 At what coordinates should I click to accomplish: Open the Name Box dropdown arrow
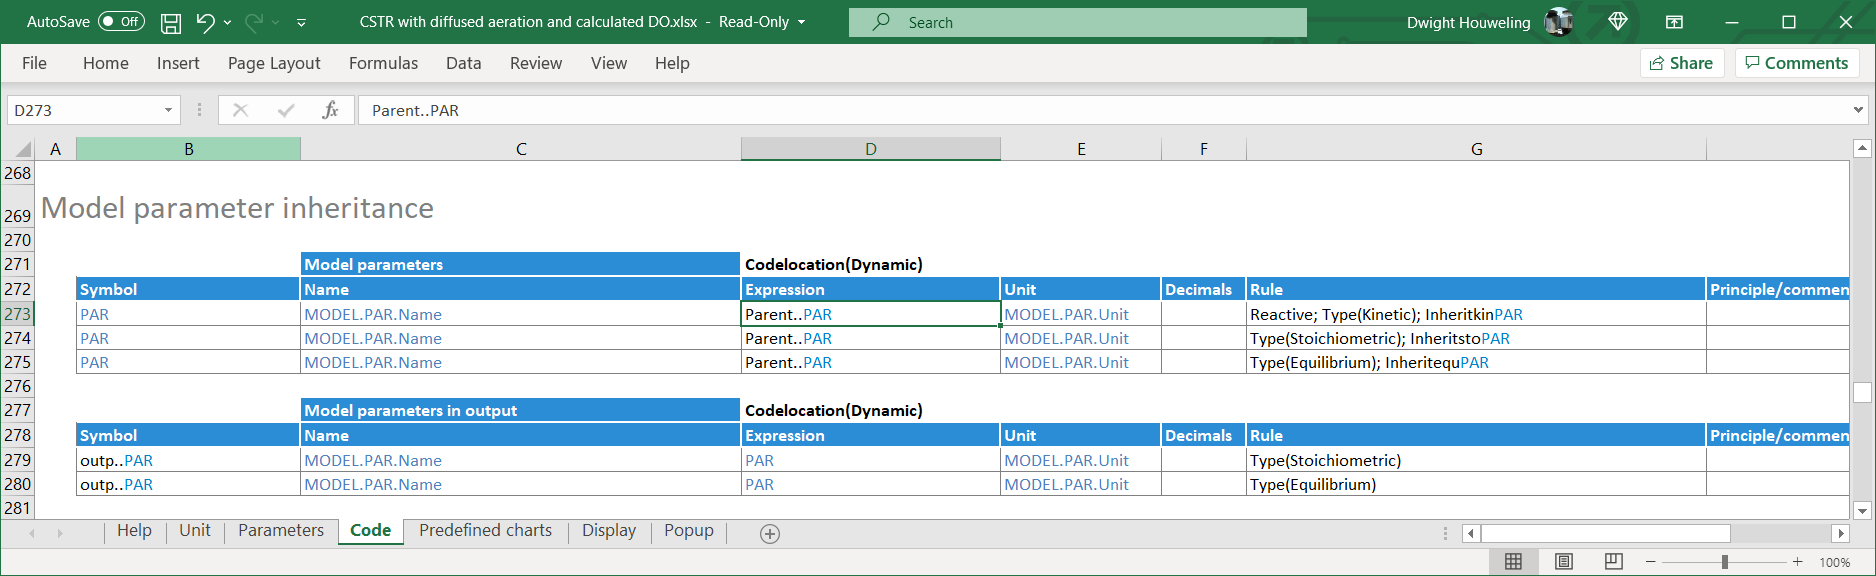point(168,110)
